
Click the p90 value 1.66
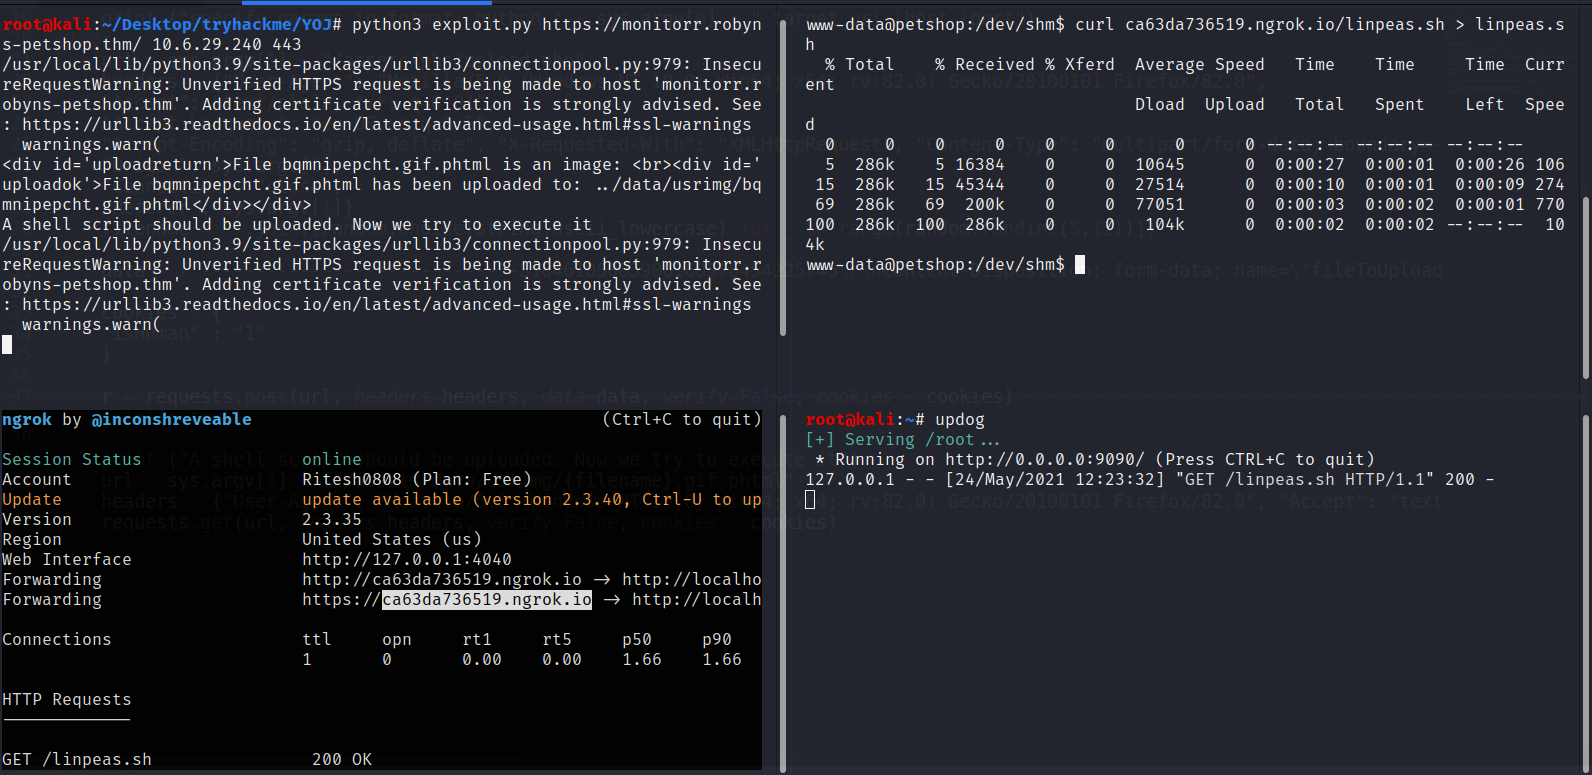coord(722,659)
